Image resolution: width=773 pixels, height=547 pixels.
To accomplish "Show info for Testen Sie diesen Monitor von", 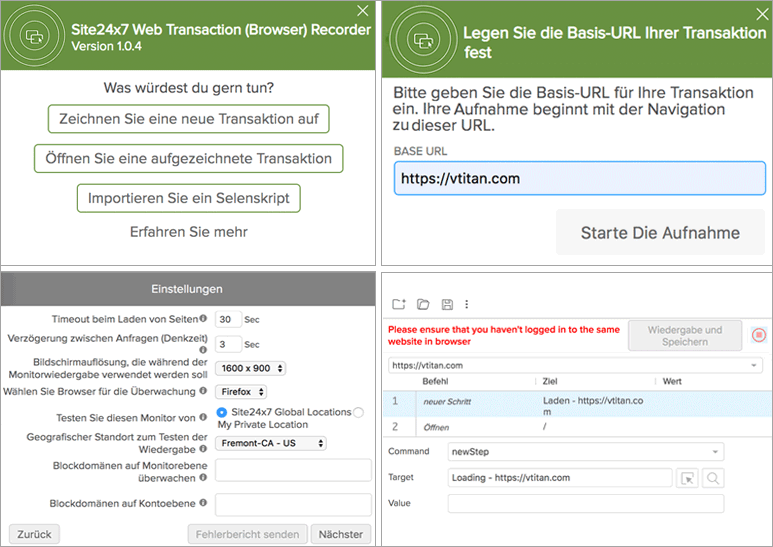I will pos(203,417).
